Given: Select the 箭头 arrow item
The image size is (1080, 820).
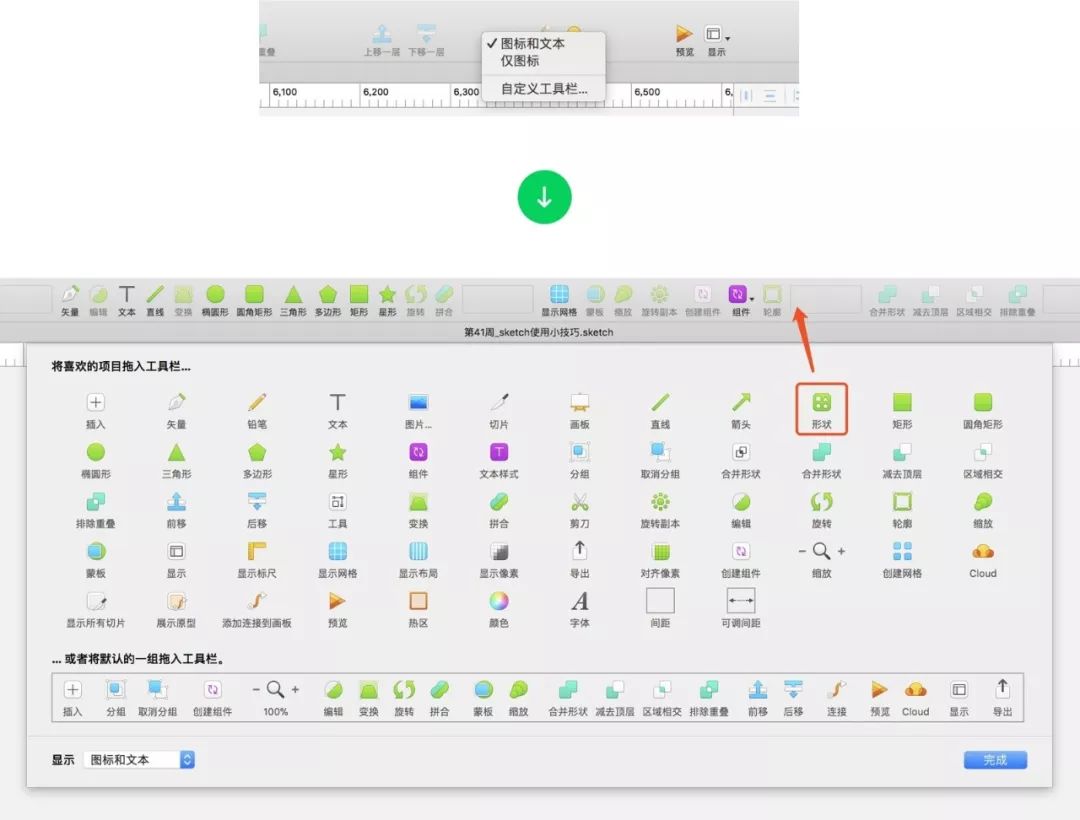Looking at the screenshot, I should pos(740,411).
